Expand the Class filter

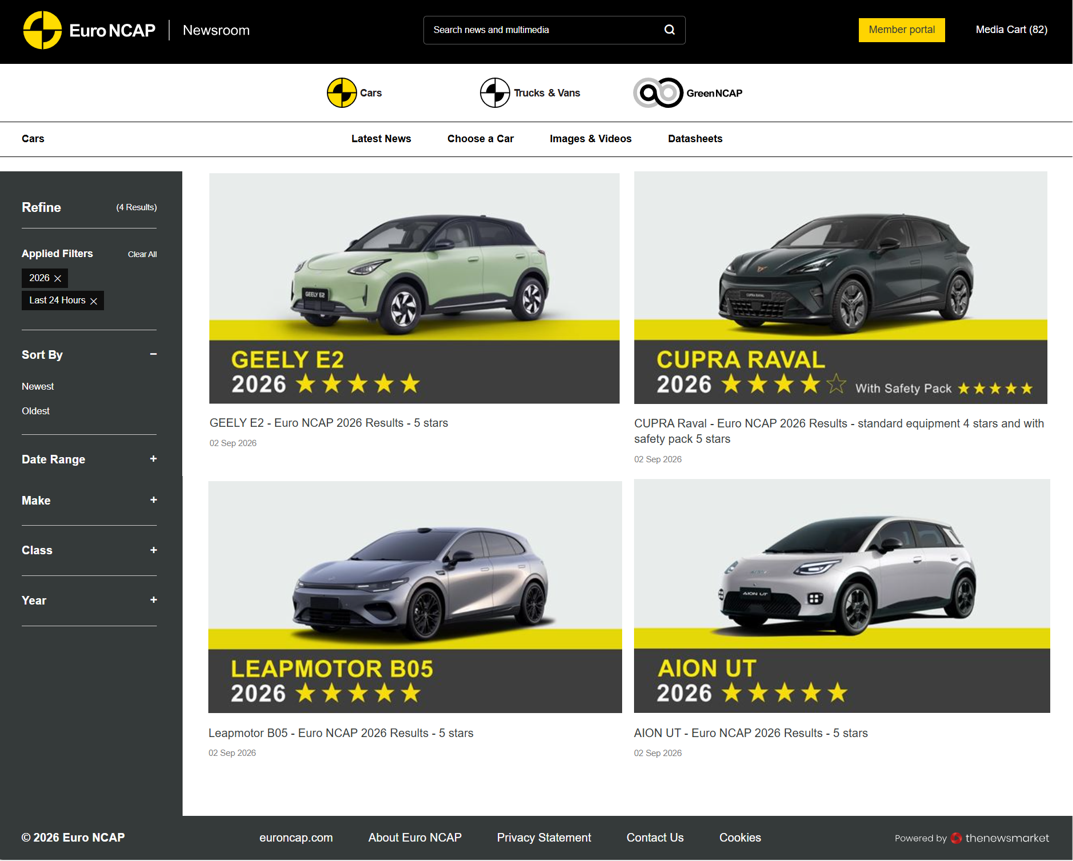(153, 550)
